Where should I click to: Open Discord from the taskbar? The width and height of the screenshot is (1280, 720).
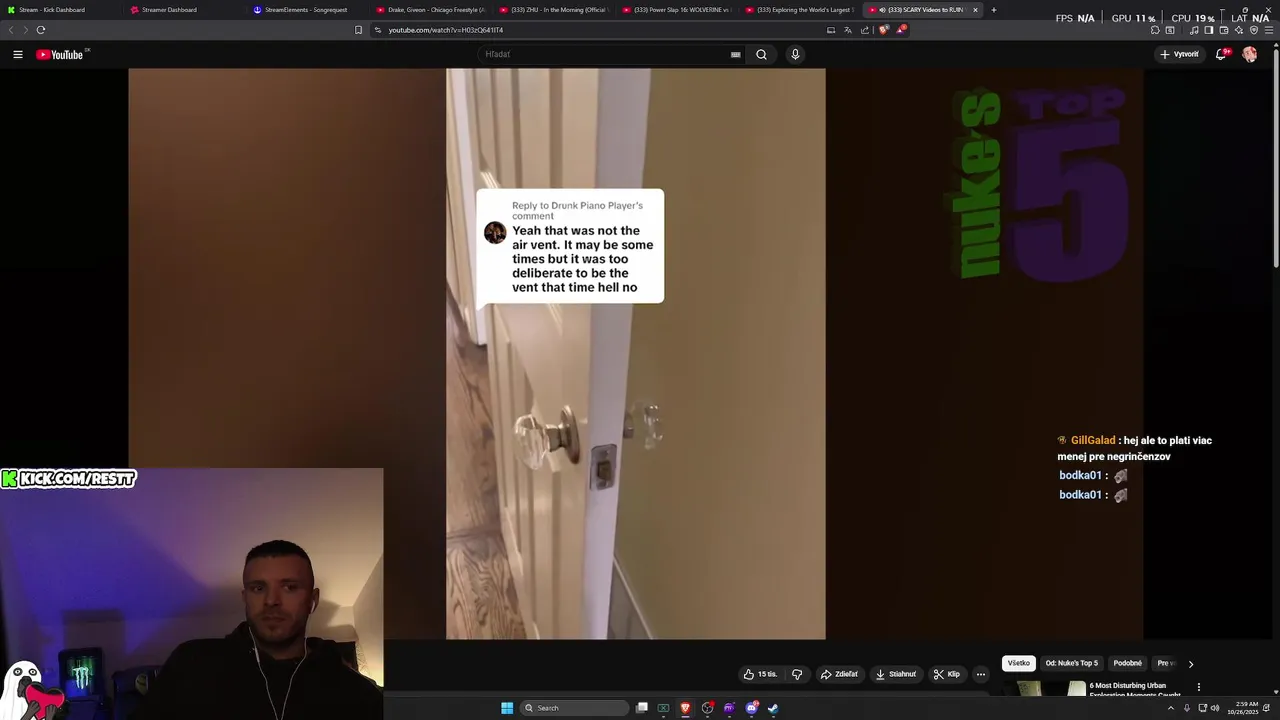pos(752,708)
